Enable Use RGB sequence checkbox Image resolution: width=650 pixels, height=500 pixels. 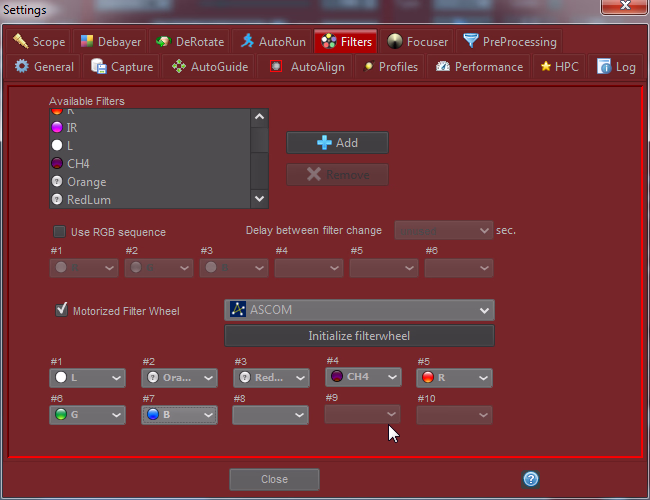[60, 232]
